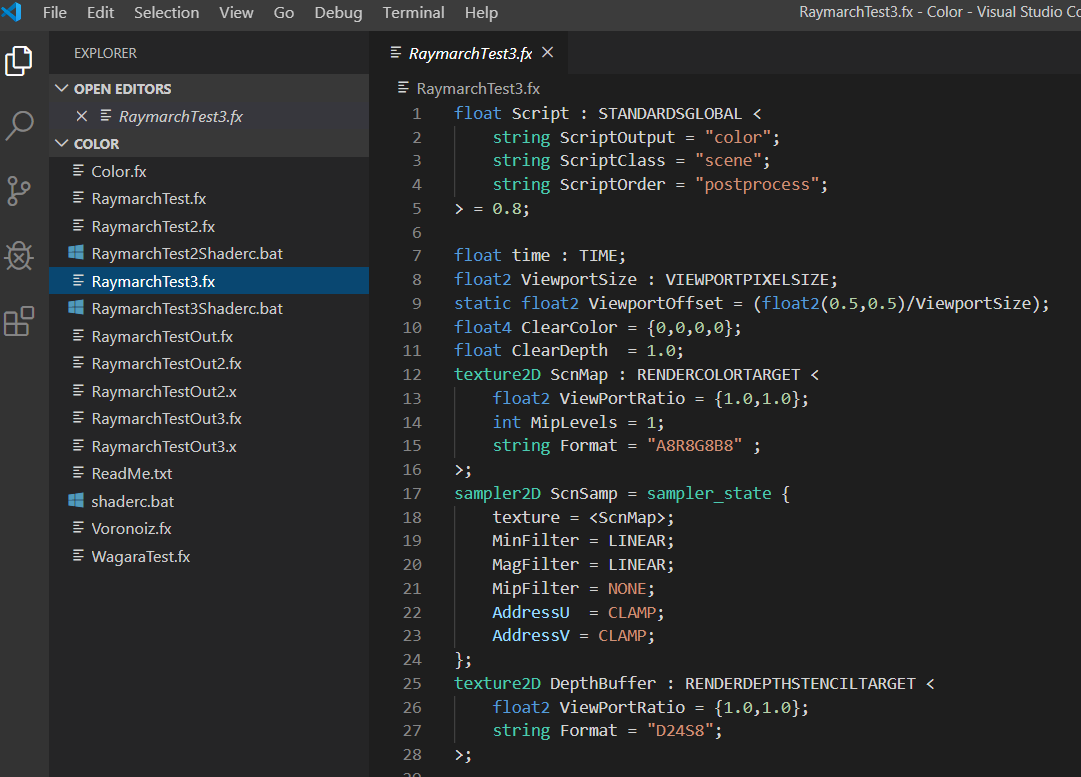Select RaymarchTest3.fx under Open Editors

pos(209,116)
